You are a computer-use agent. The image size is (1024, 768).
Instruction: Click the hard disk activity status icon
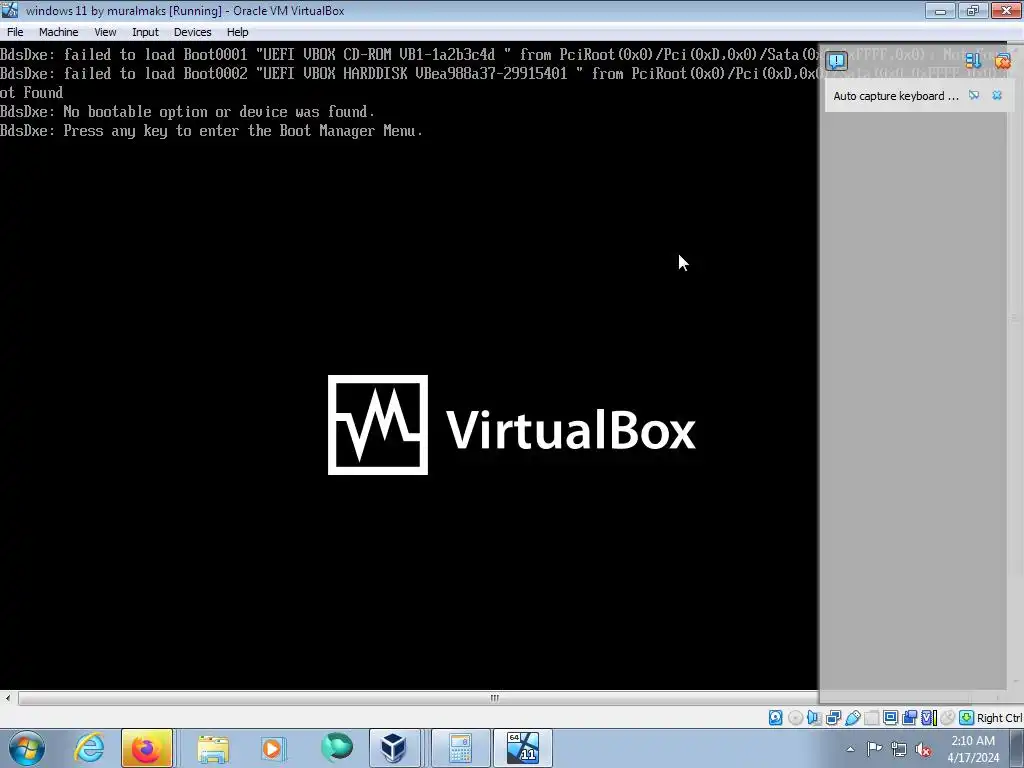click(x=775, y=718)
